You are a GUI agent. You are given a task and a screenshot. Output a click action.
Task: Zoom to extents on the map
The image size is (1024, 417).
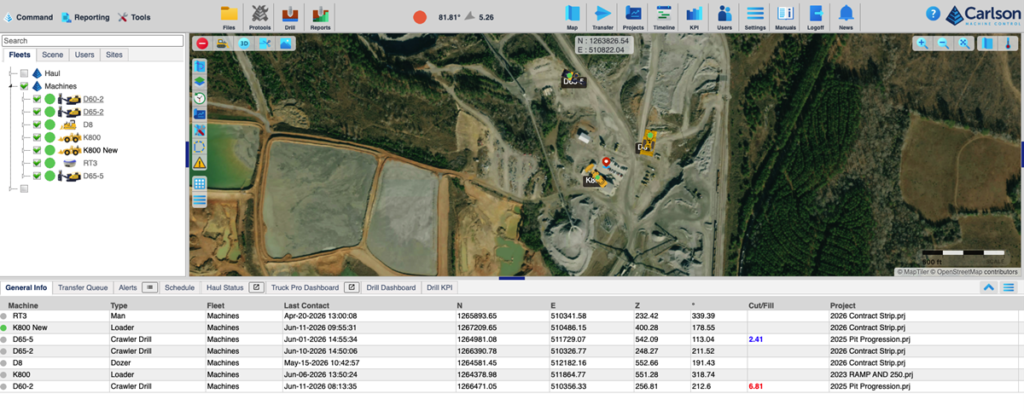pos(964,44)
